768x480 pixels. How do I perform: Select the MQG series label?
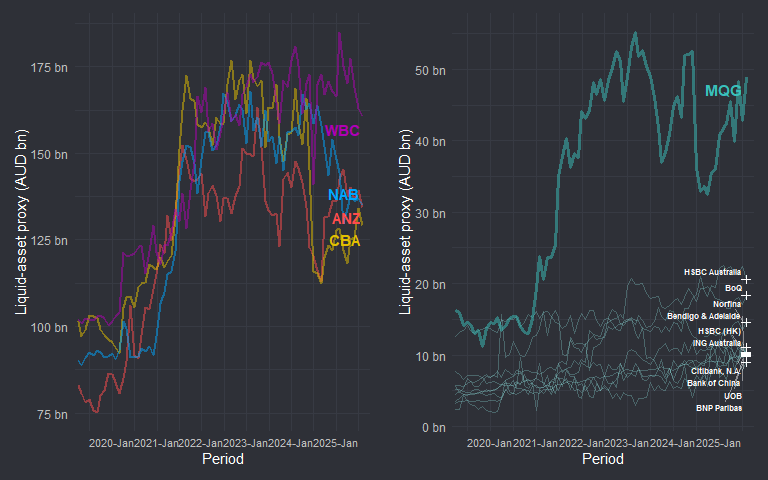(723, 91)
